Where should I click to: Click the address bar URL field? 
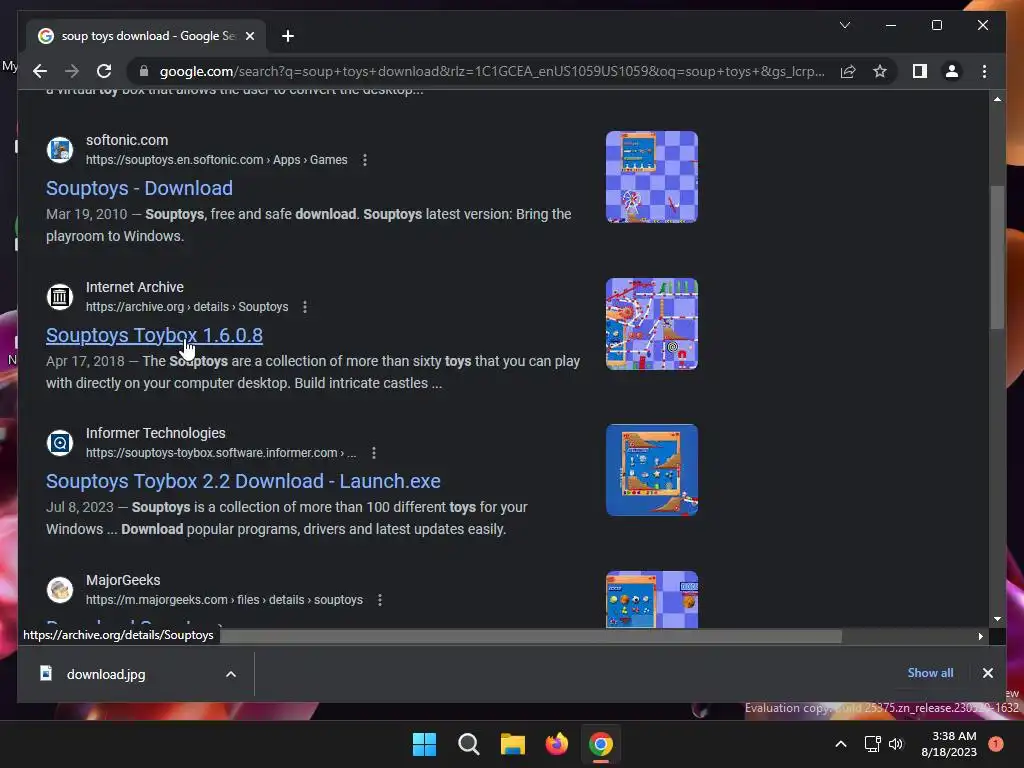pos(492,71)
